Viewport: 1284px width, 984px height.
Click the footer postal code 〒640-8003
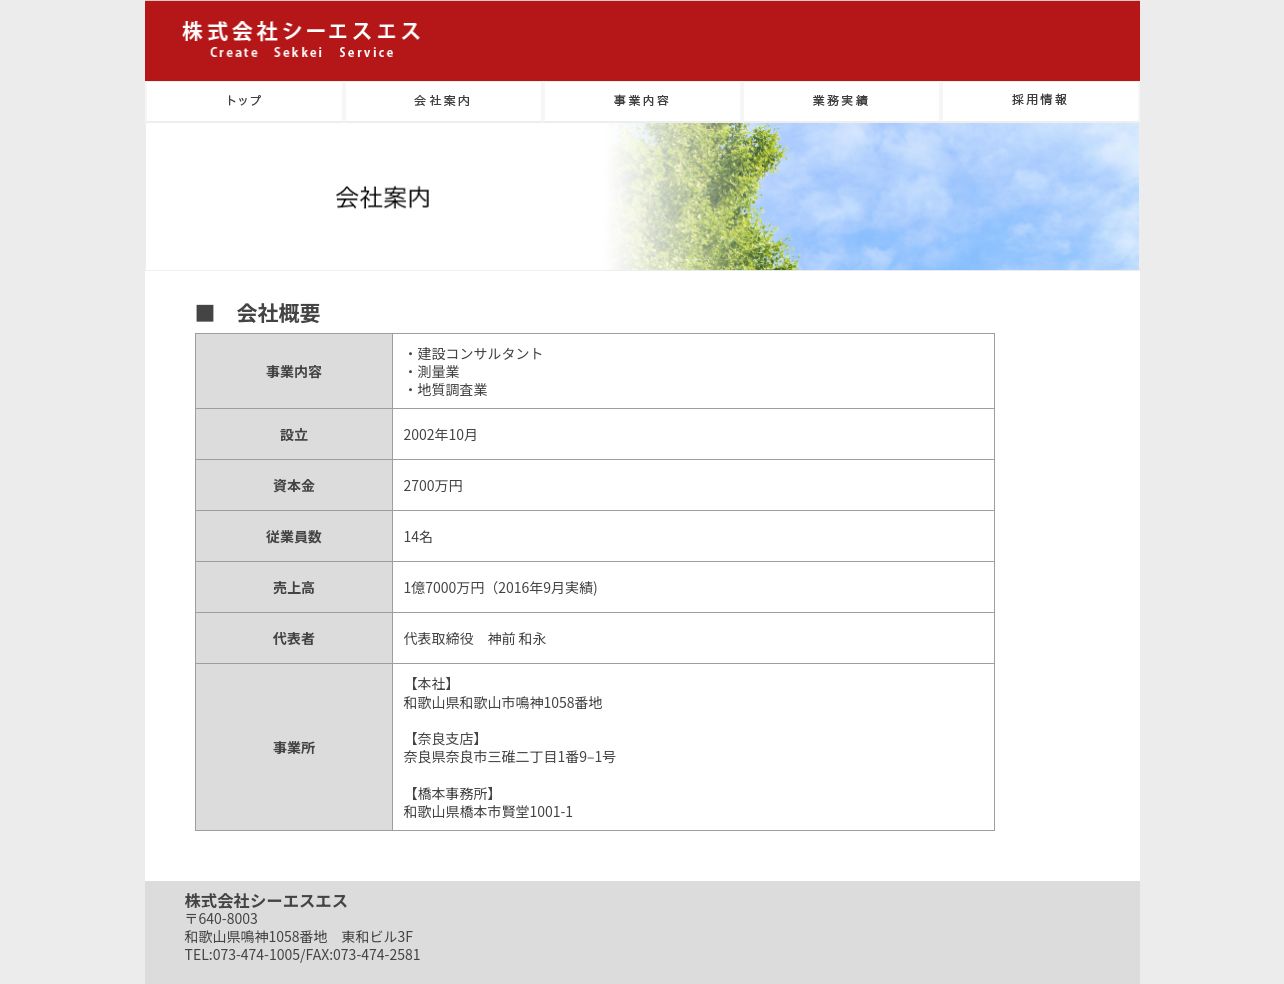221,918
